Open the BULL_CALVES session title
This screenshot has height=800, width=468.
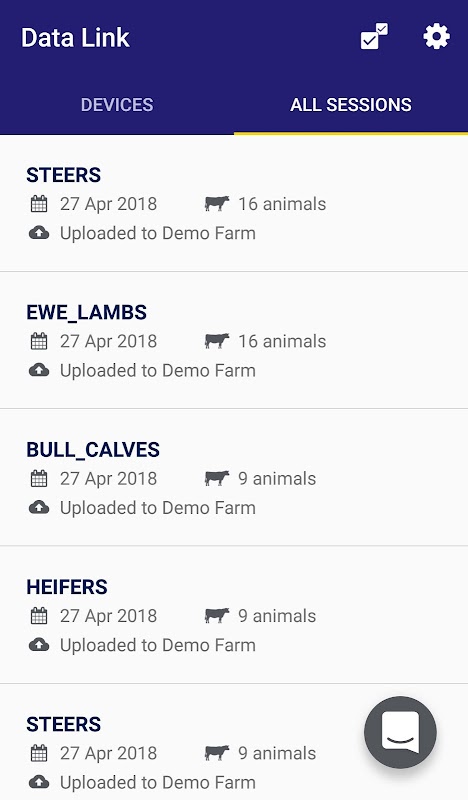(93, 449)
